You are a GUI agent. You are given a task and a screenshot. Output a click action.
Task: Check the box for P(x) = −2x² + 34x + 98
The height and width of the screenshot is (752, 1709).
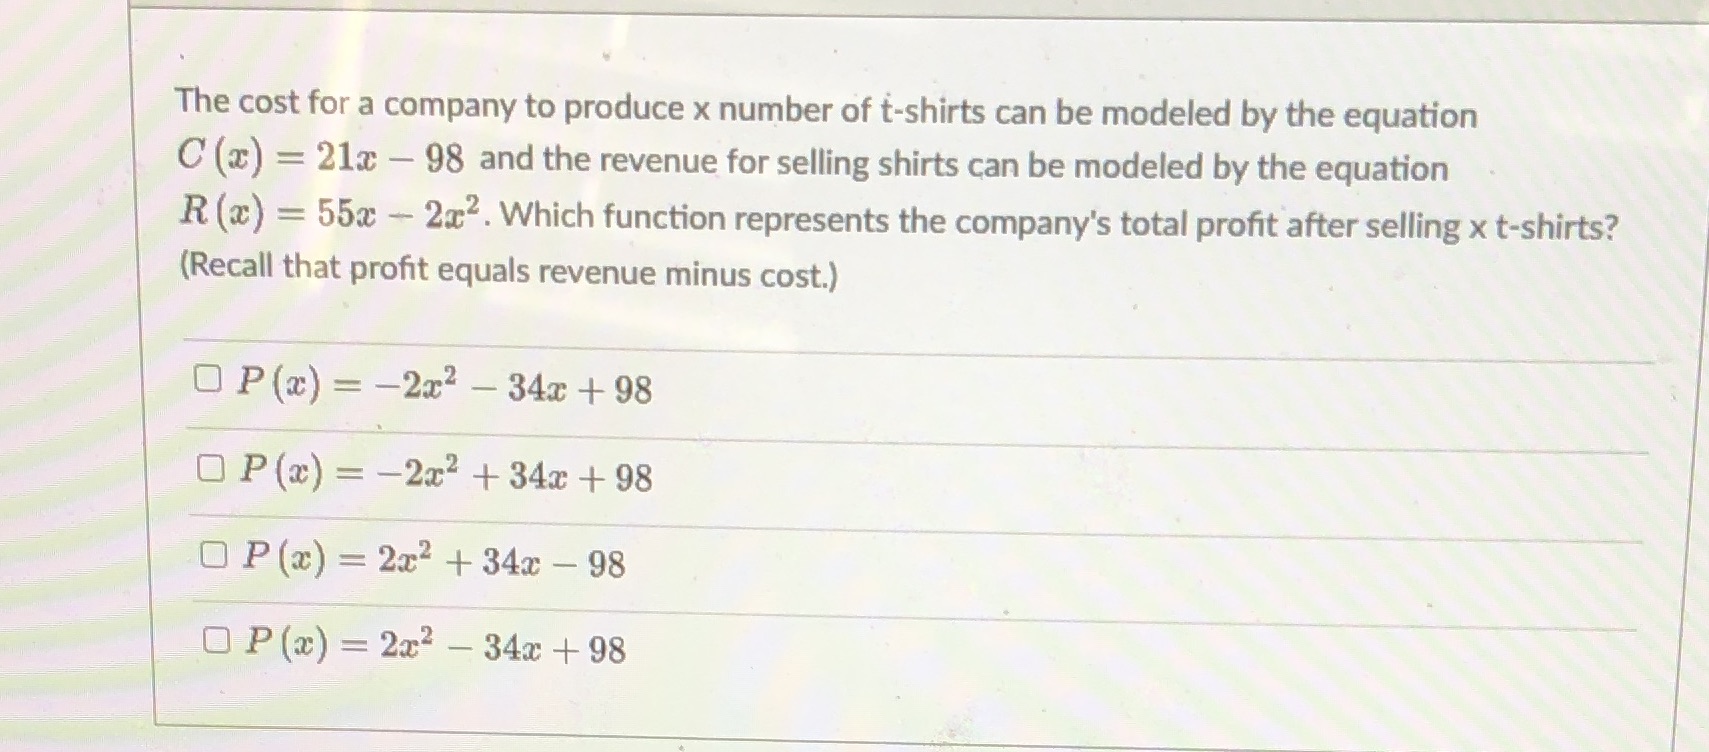[209, 468]
